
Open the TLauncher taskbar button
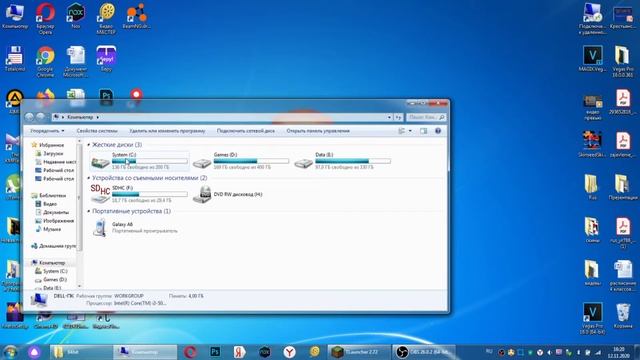tap(359, 352)
